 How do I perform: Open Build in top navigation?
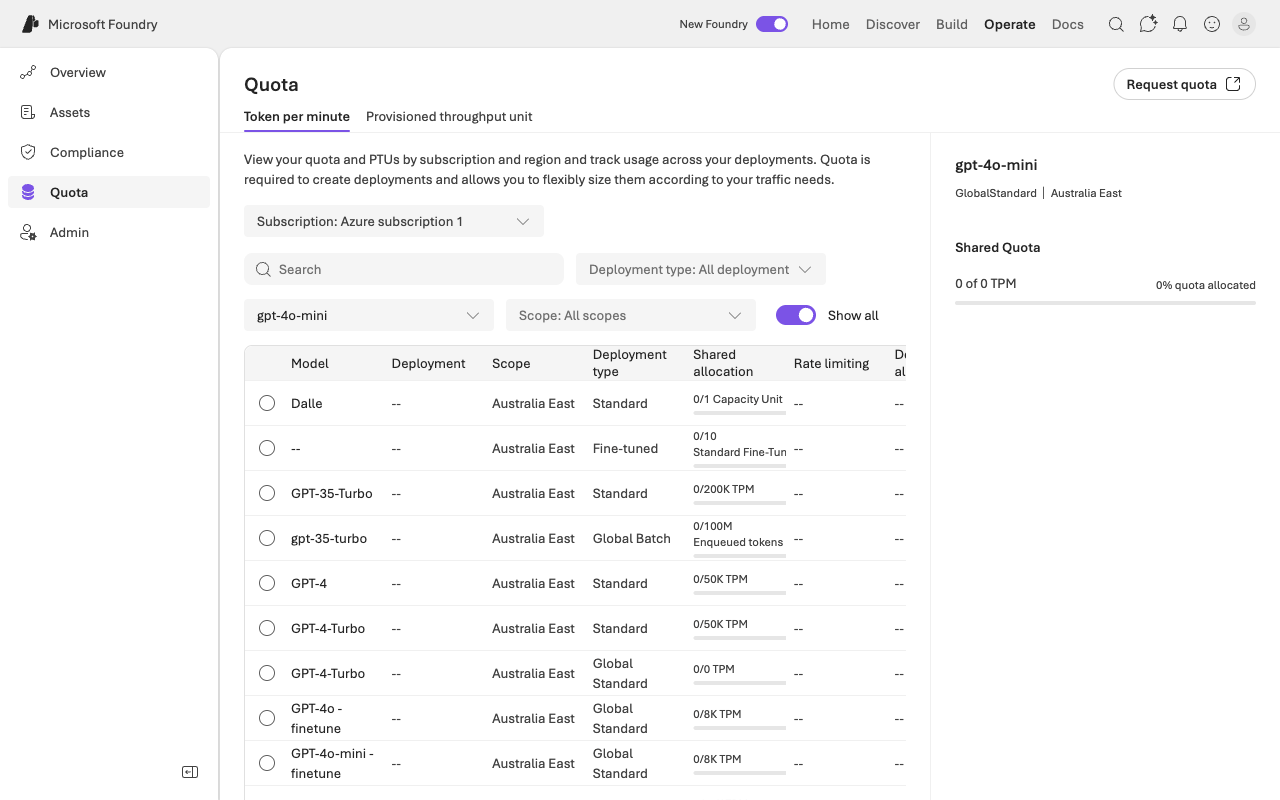click(x=952, y=24)
